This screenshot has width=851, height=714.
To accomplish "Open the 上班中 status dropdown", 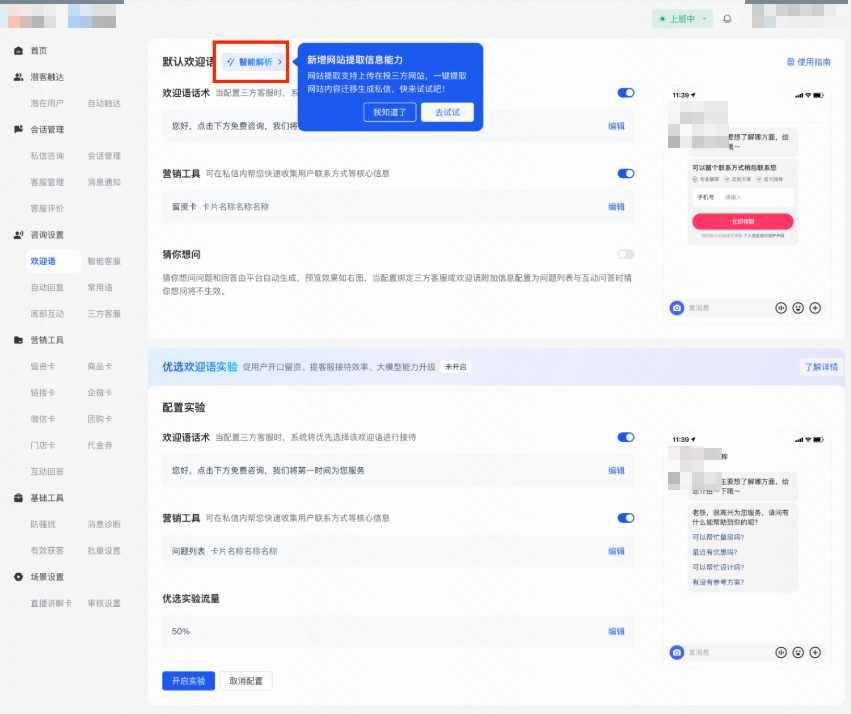I will pyautogui.click(x=682, y=18).
